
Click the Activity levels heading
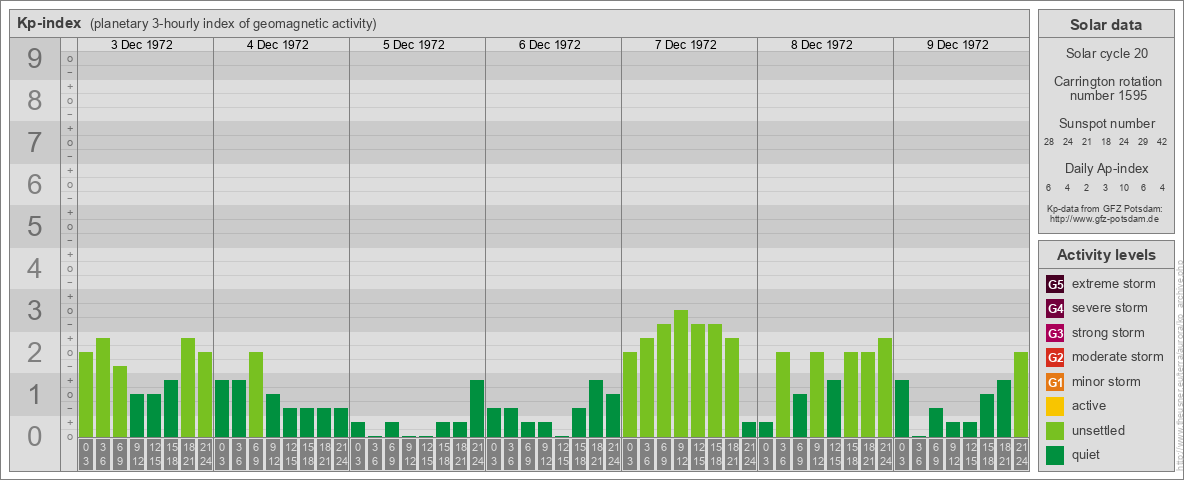click(x=1106, y=255)
